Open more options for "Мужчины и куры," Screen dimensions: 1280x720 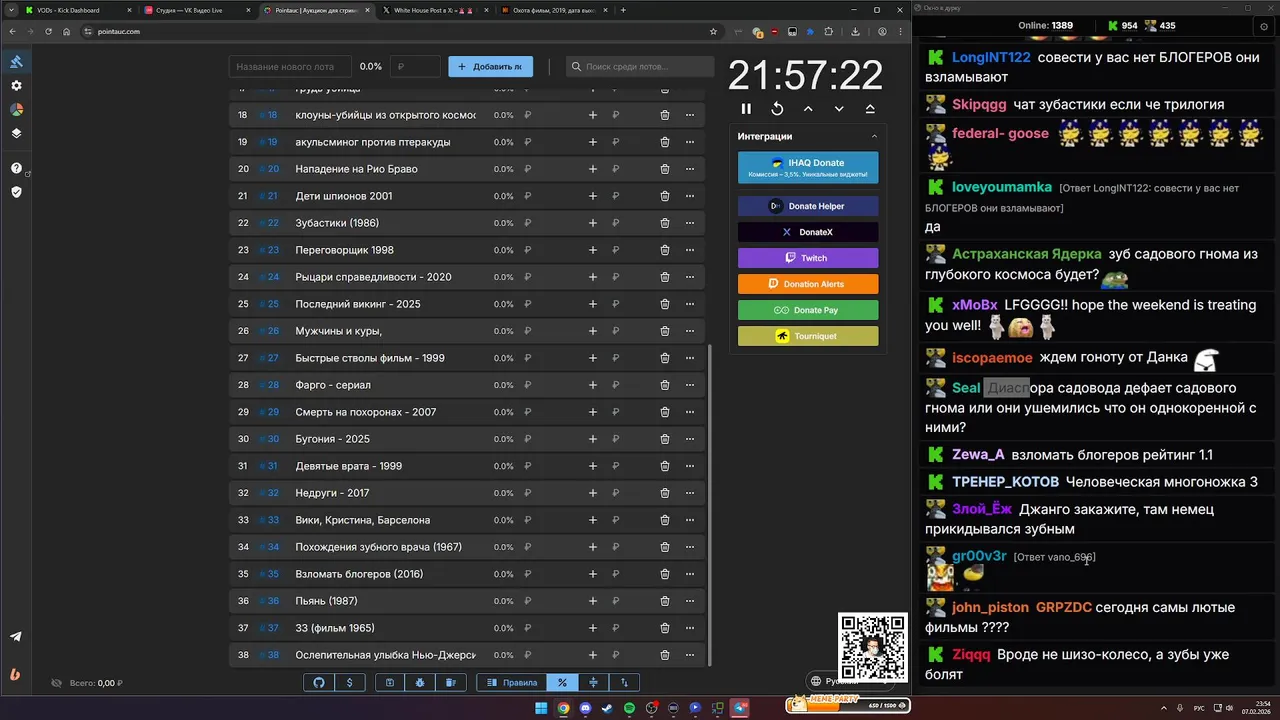(x=690, y=331)
